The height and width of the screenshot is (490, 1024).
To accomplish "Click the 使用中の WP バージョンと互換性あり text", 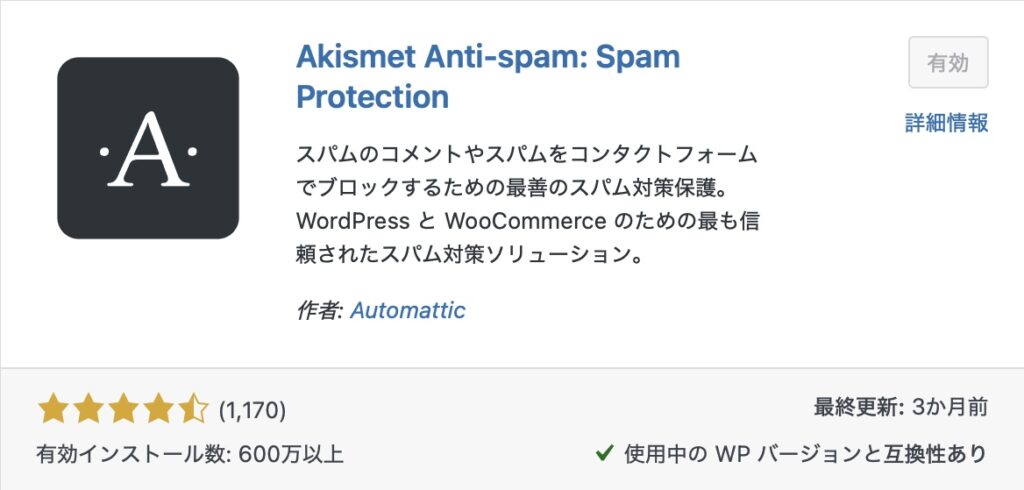I will coord(806,454).
